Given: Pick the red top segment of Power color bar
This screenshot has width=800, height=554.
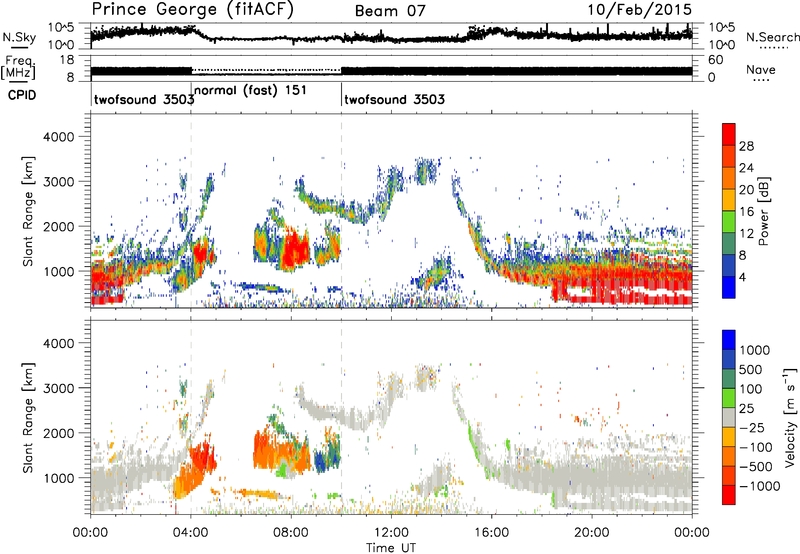Looking at the screenshot, I should coord(729,134).
